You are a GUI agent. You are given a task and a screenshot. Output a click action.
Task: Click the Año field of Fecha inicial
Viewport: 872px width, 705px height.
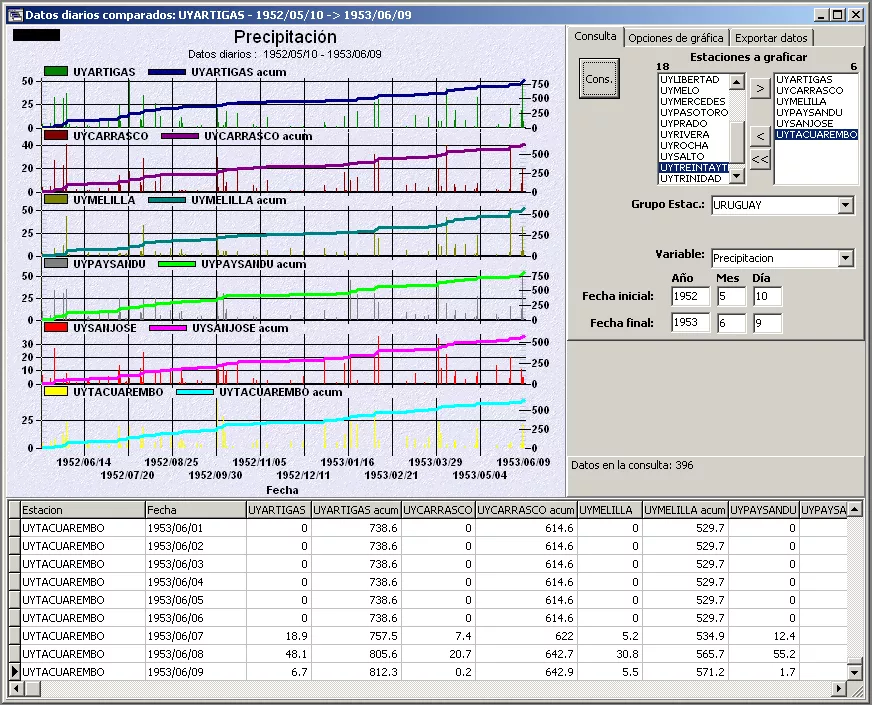691,296
